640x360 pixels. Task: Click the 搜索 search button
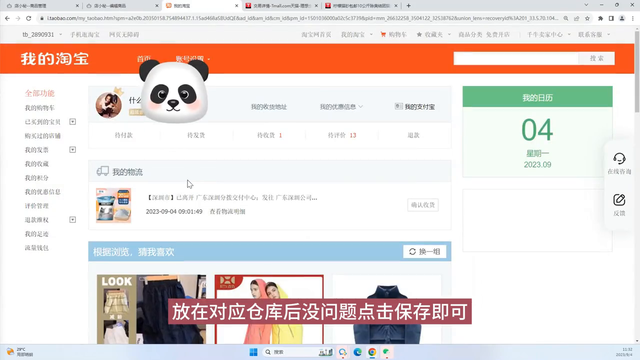coord(596,58)
